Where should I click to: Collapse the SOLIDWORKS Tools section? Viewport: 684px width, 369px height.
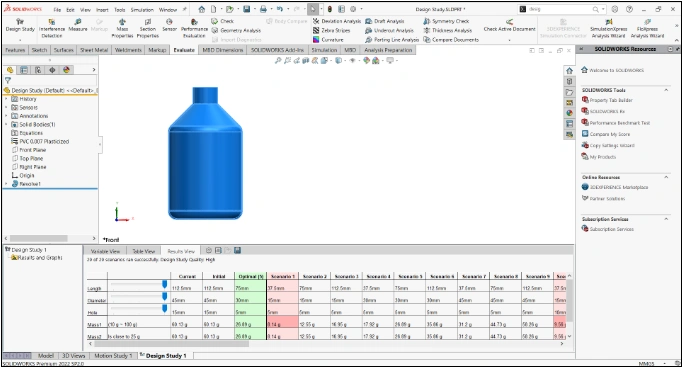(666, 90)
